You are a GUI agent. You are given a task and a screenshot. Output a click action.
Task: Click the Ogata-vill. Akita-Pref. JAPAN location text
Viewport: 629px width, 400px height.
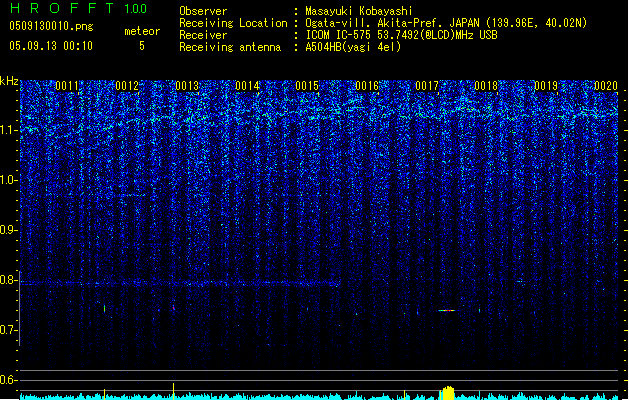point(446,23)
